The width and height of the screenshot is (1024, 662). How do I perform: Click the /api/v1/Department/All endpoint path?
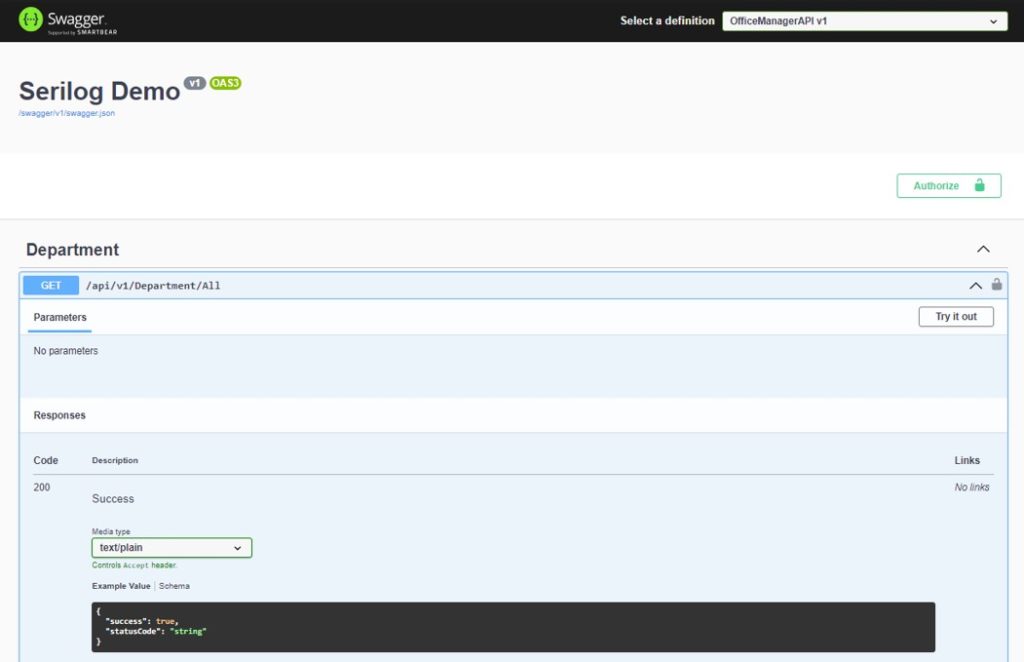[x=153, y=286]
